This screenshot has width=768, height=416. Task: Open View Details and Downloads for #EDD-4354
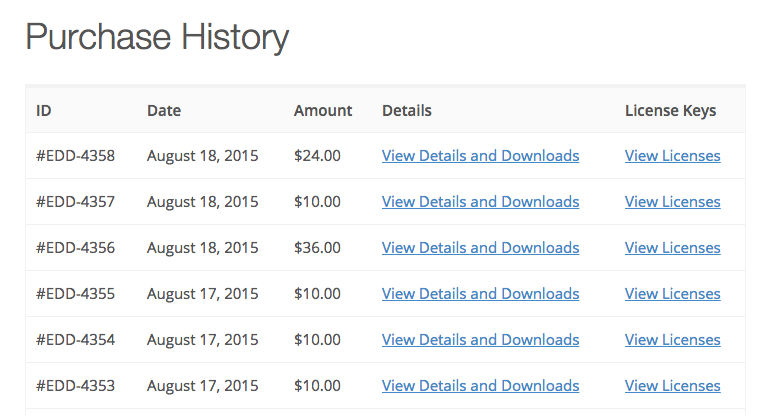480,340
